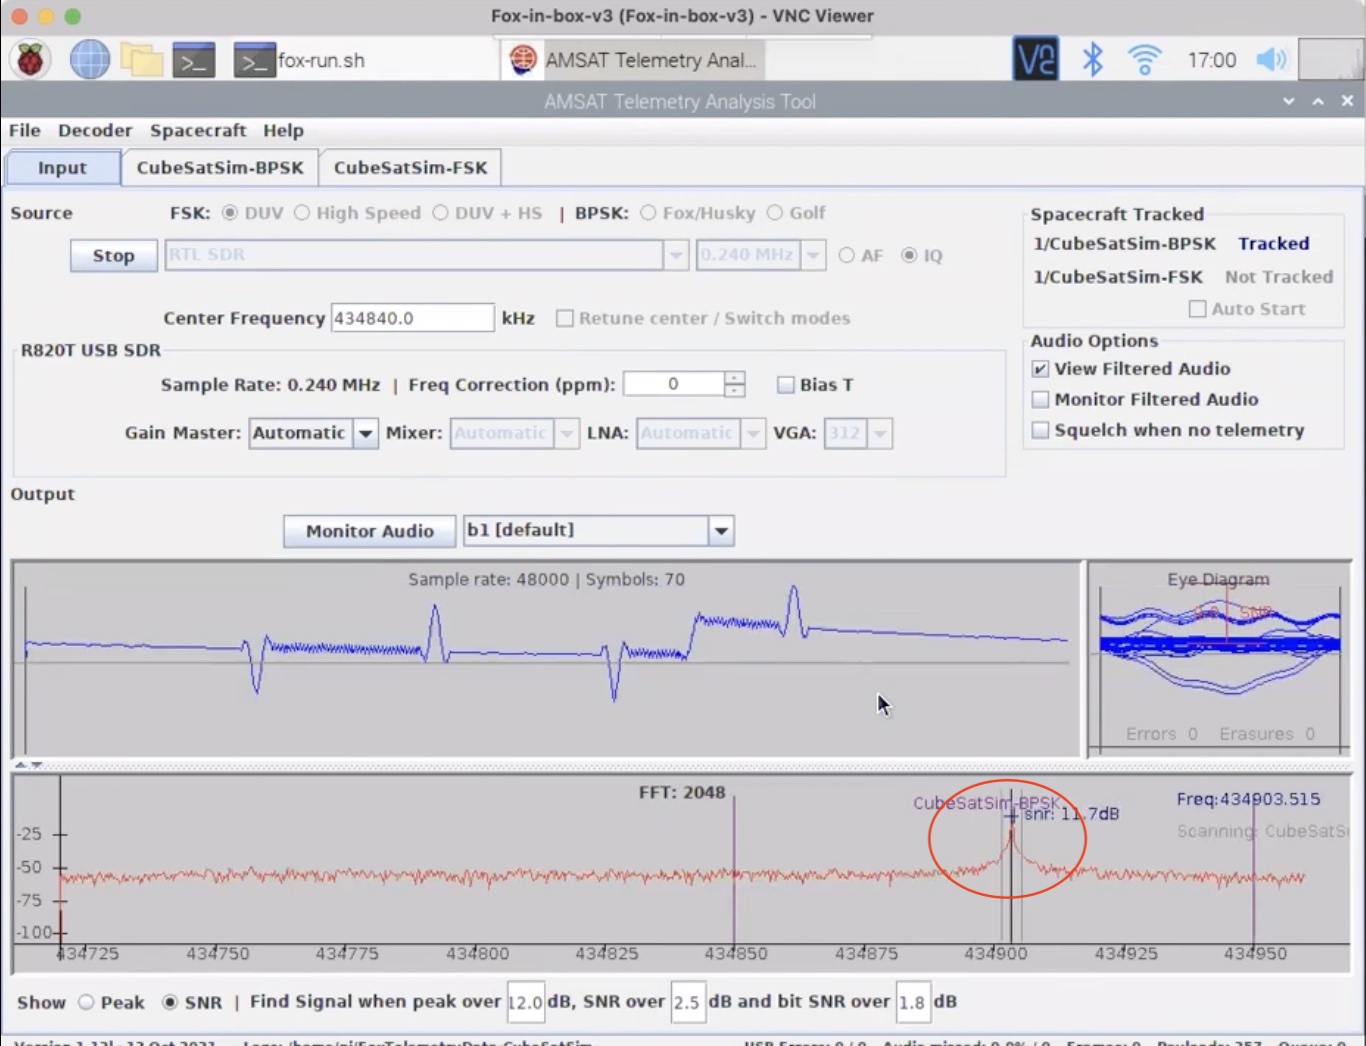Open the Raspberry Pi main menu
The height and width of the screenshot is (1046, 1366).
coord(30,60)
